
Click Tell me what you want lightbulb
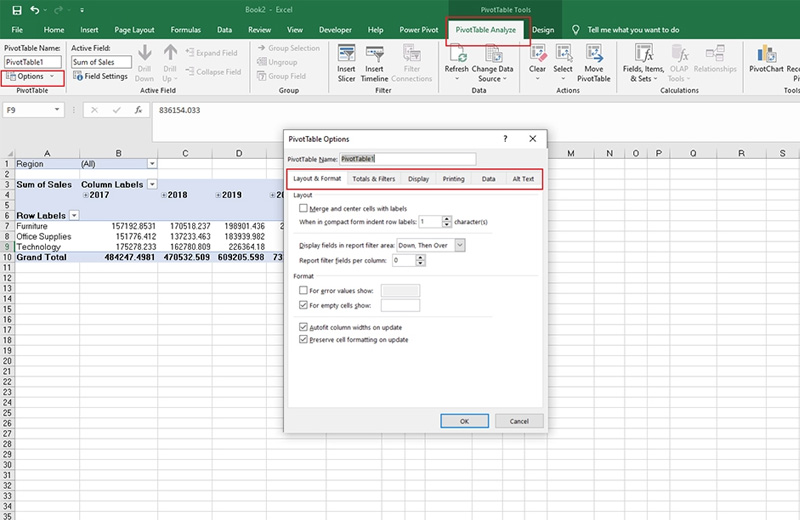576,30
